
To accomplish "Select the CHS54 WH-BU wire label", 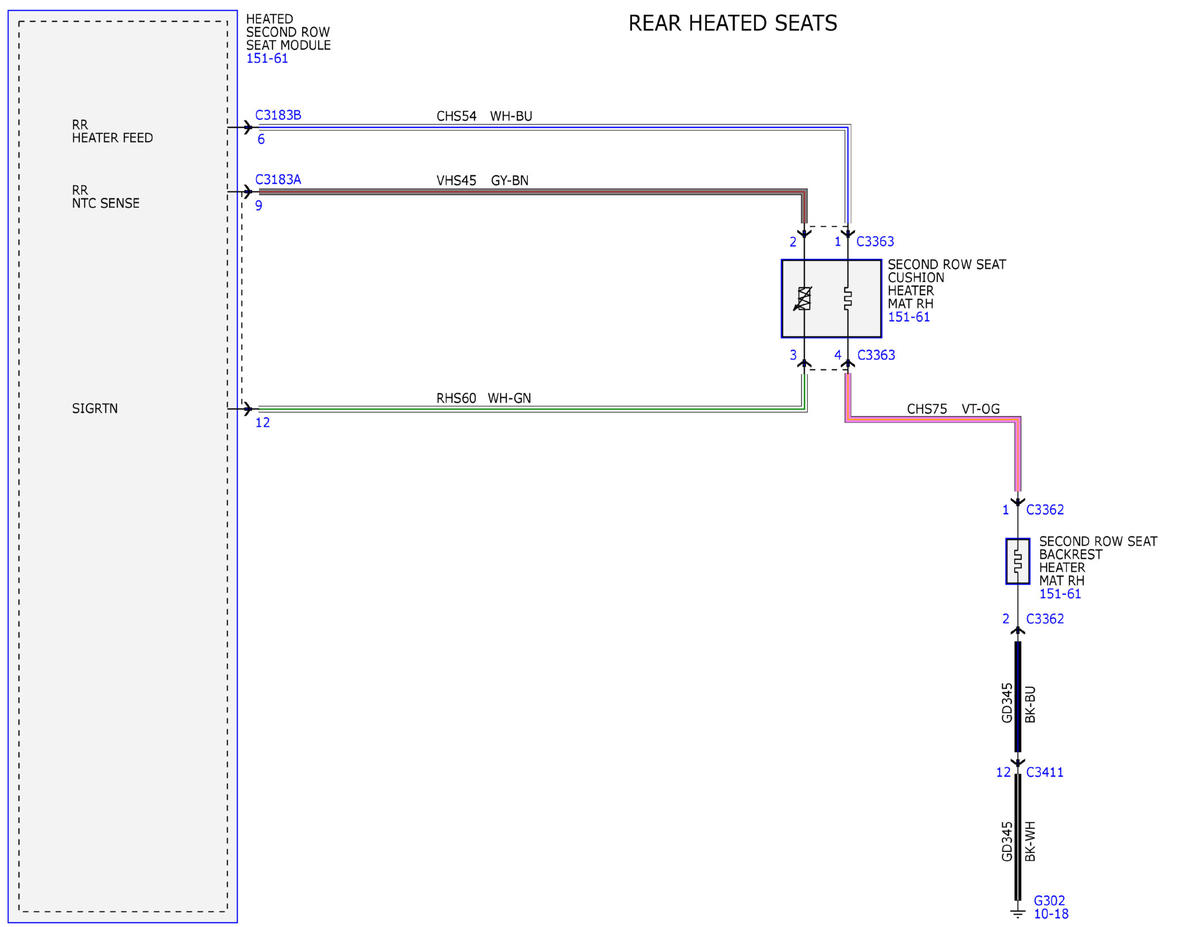I will [484, 116].
